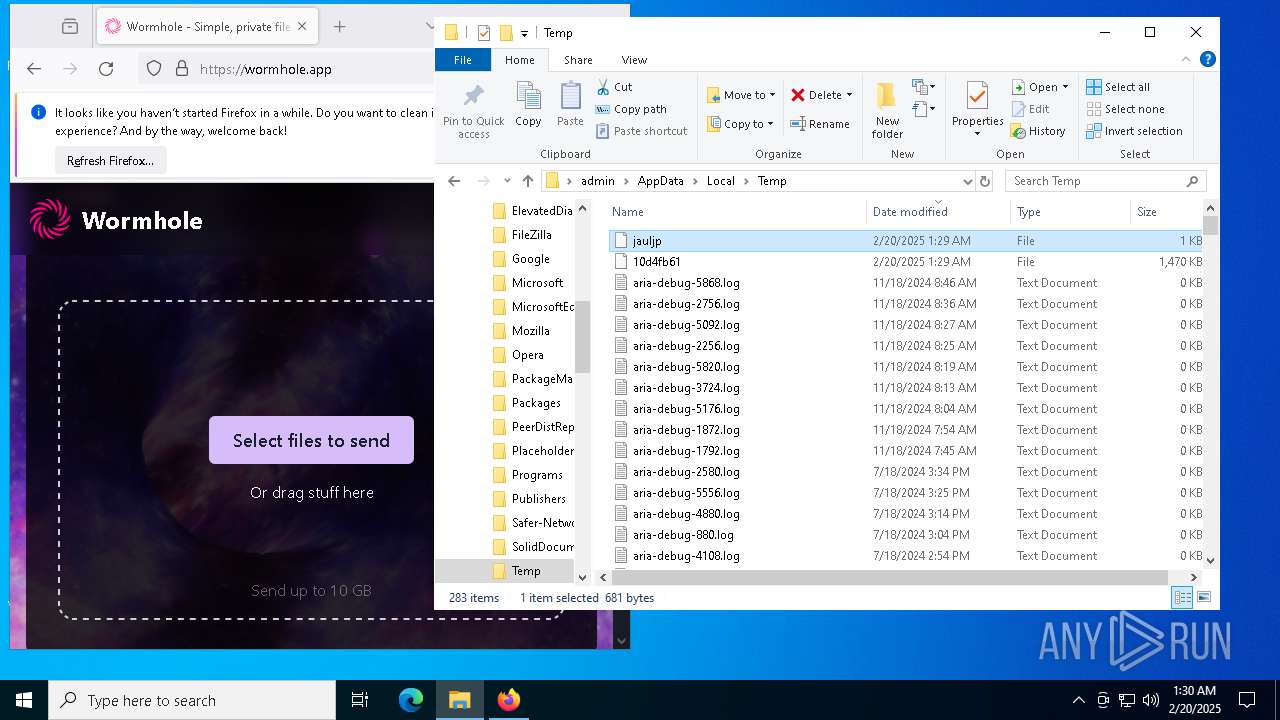Expand the Properties dropdown arrow
The image size is (1280, 720).
coord(977,134)
